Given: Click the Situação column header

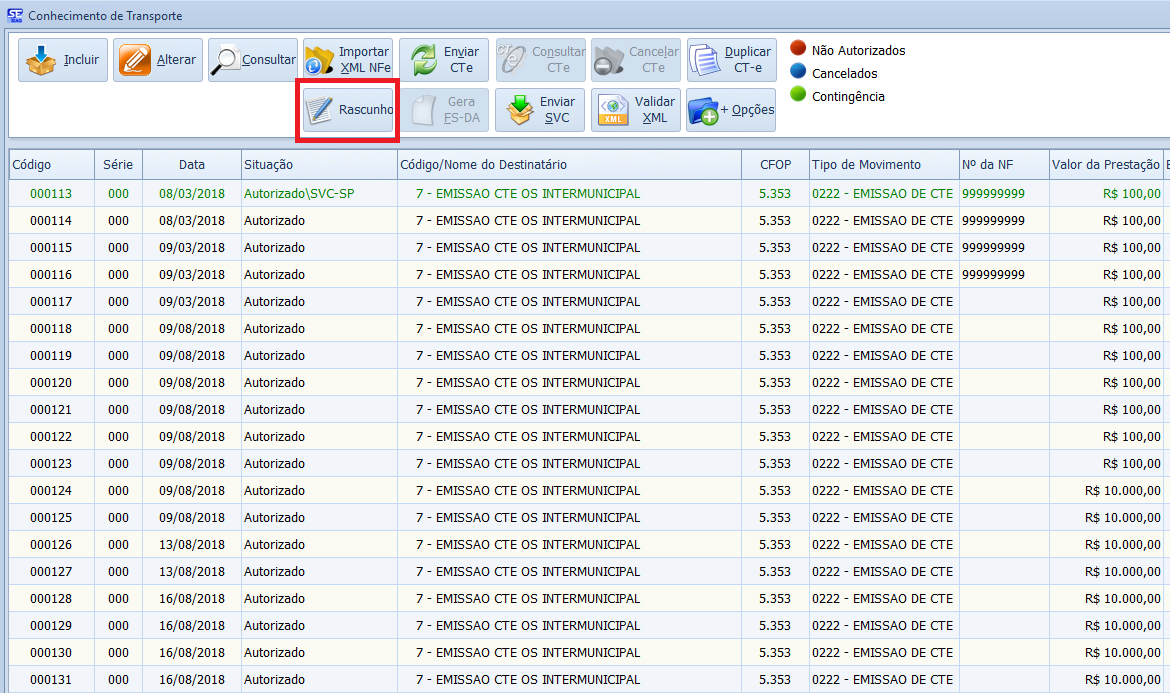Looking at the screenshot, I should pos(318,165).
